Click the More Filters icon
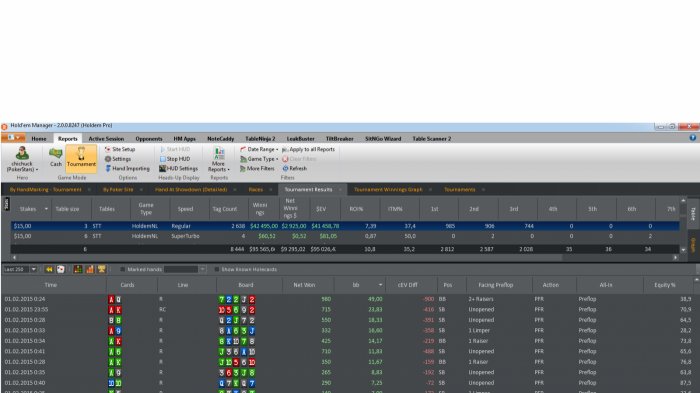Viewport: 700px width, 393px height. [242, 168]
